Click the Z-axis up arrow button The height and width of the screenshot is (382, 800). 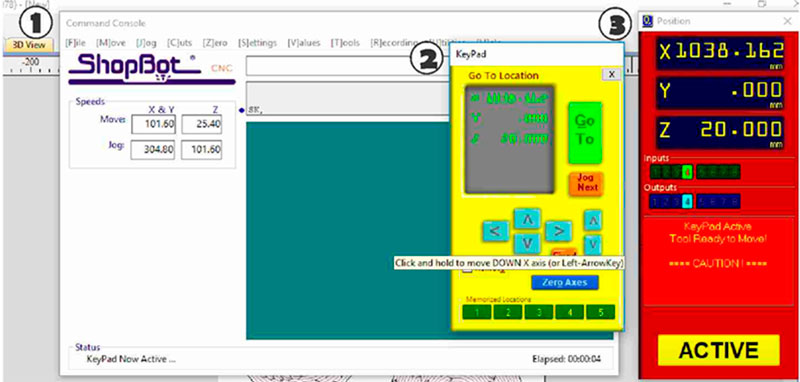click(x=592, y=220)
